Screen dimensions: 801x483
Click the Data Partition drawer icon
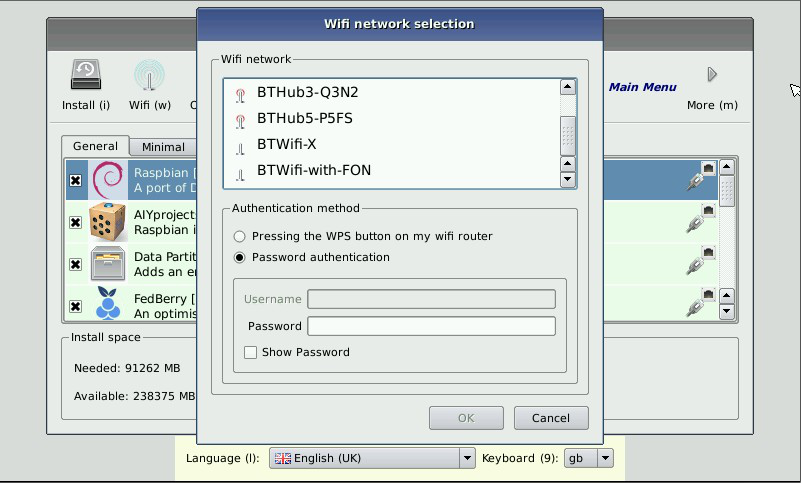coord(108,264)
